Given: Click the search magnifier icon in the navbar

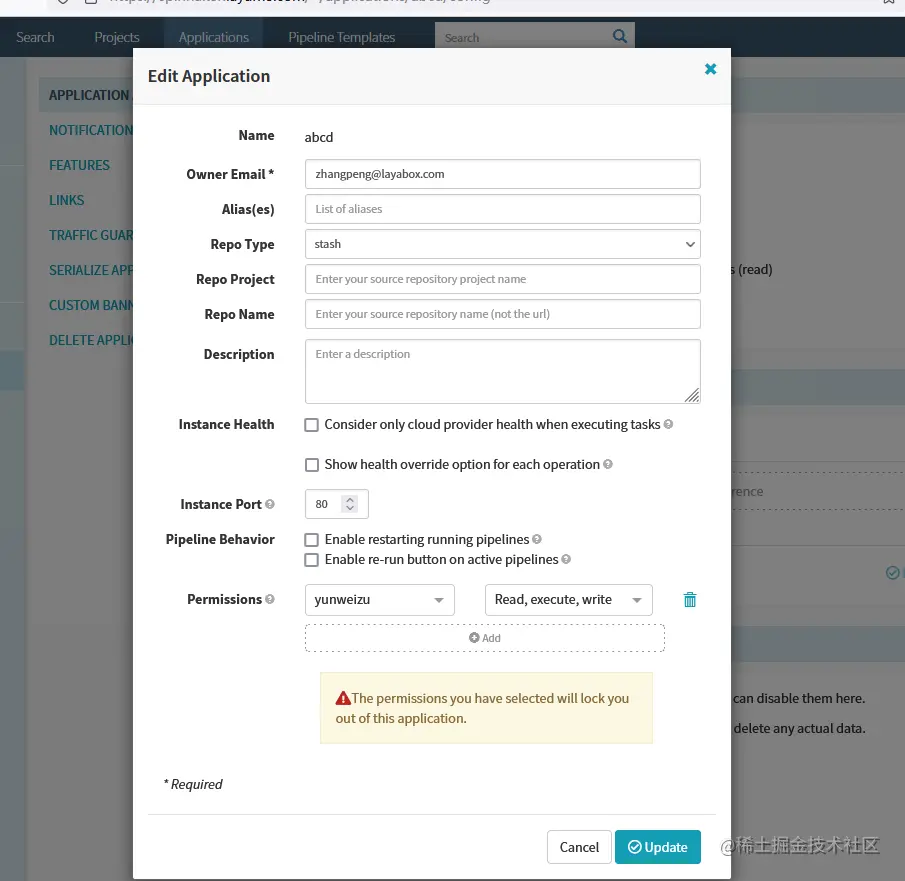Looking at the screenshot, I should pos(619,36).
